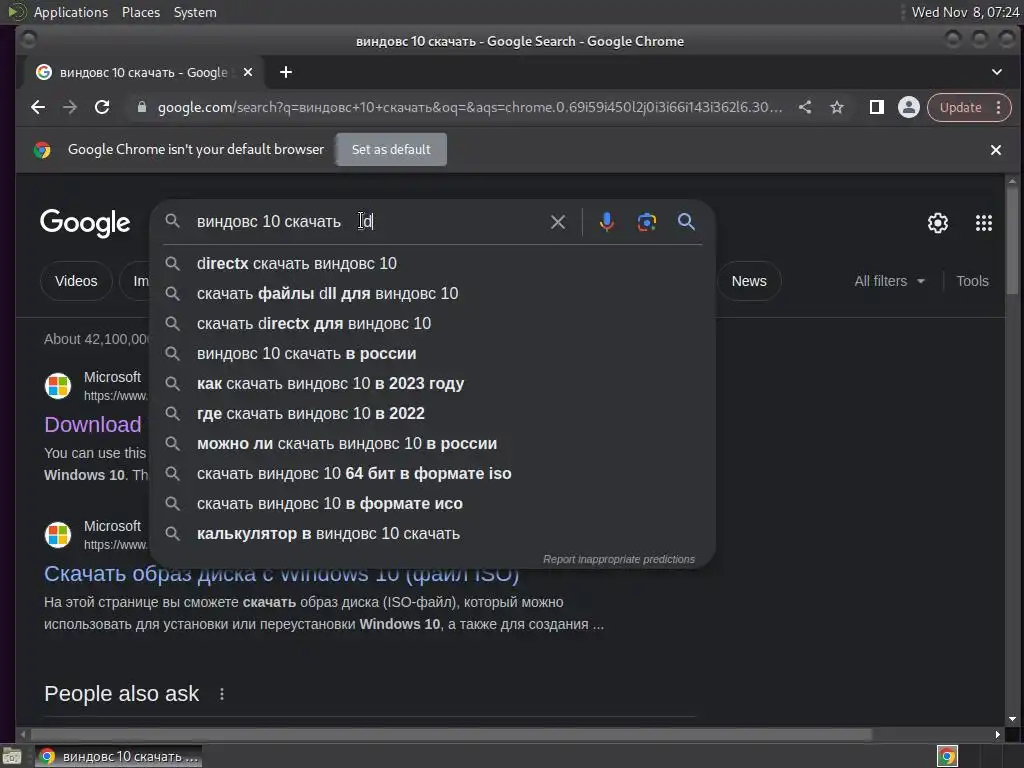Select suggestion где скачать виндовс 10 в 2022
Image resolution: width=1024 pixels, height=768 pixels.
click(x=432, y=413)
